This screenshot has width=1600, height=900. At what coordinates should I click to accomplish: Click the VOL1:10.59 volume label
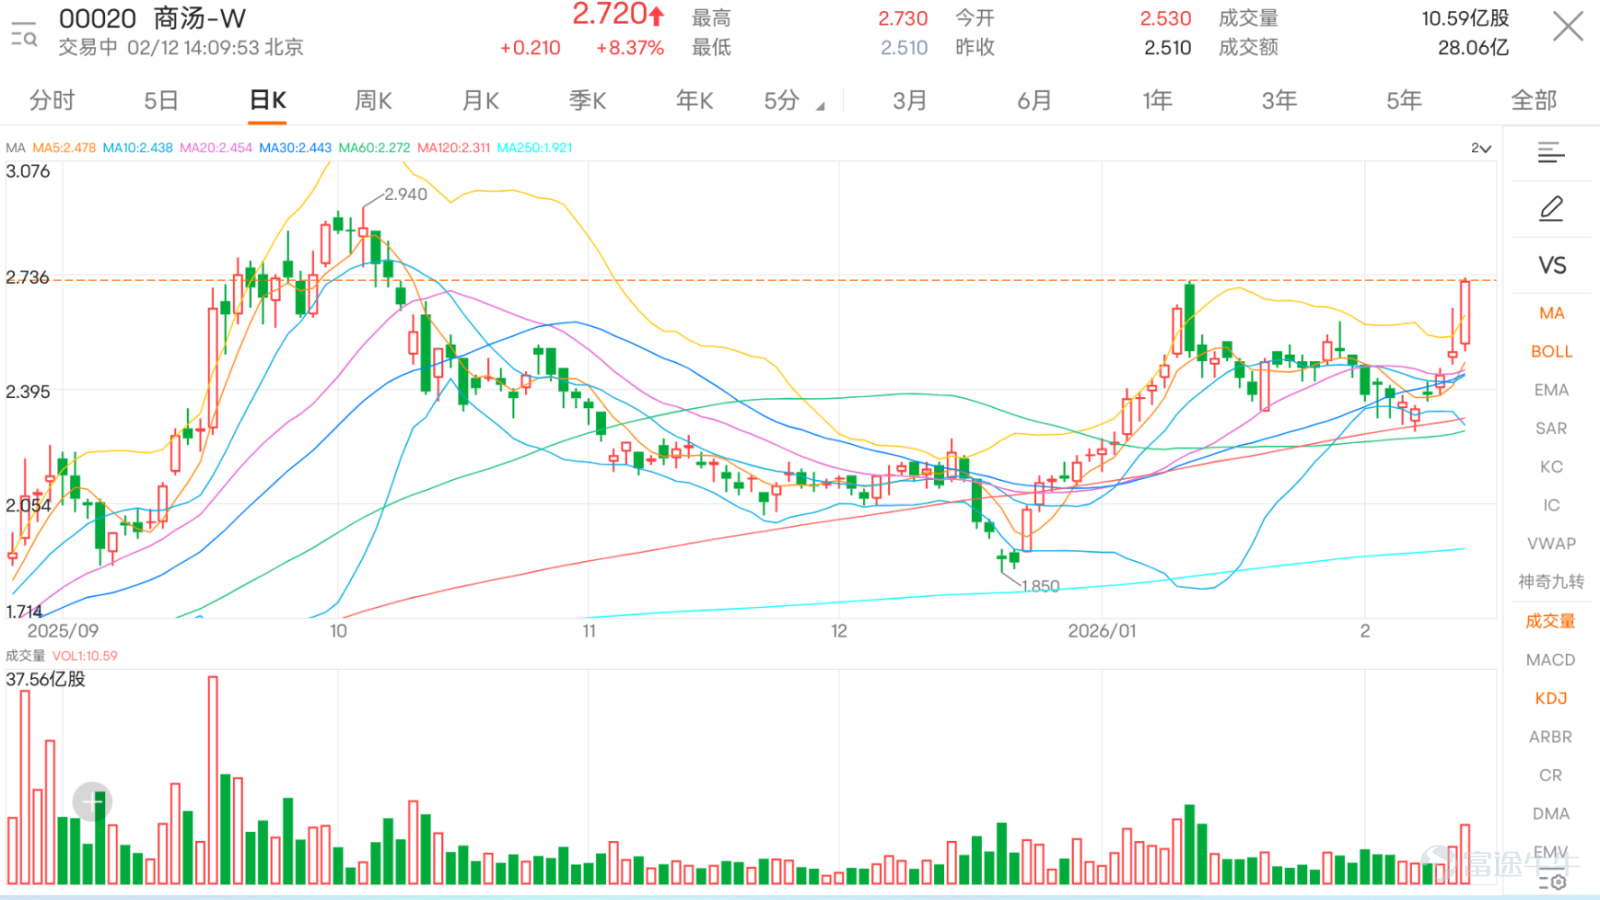85,656
